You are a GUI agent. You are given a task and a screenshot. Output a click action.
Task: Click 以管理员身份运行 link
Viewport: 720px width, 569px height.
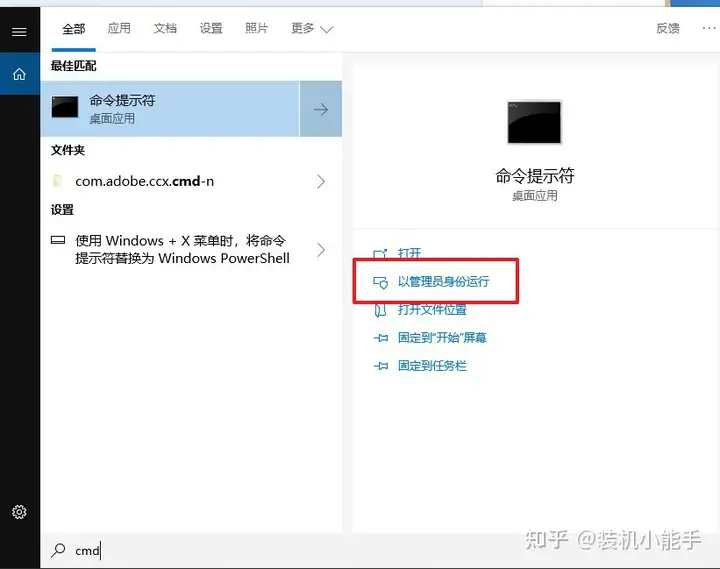[443, 282]
